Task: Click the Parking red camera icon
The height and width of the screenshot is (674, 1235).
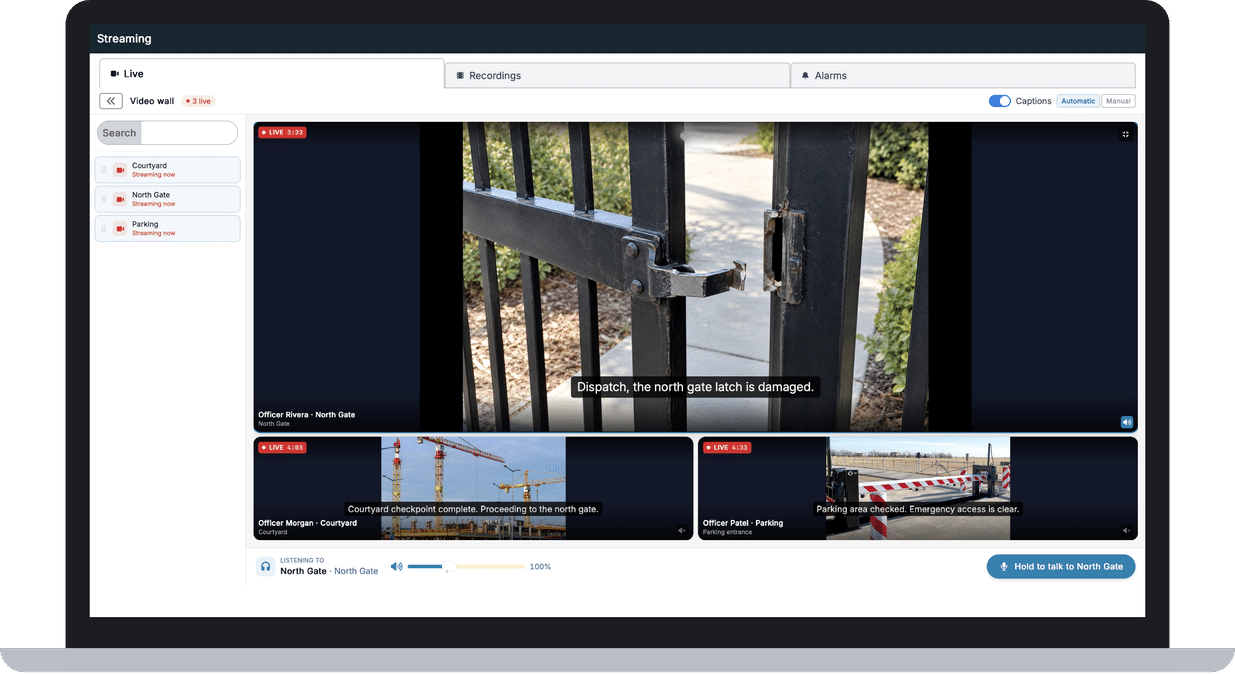Action: click(120, 228)
